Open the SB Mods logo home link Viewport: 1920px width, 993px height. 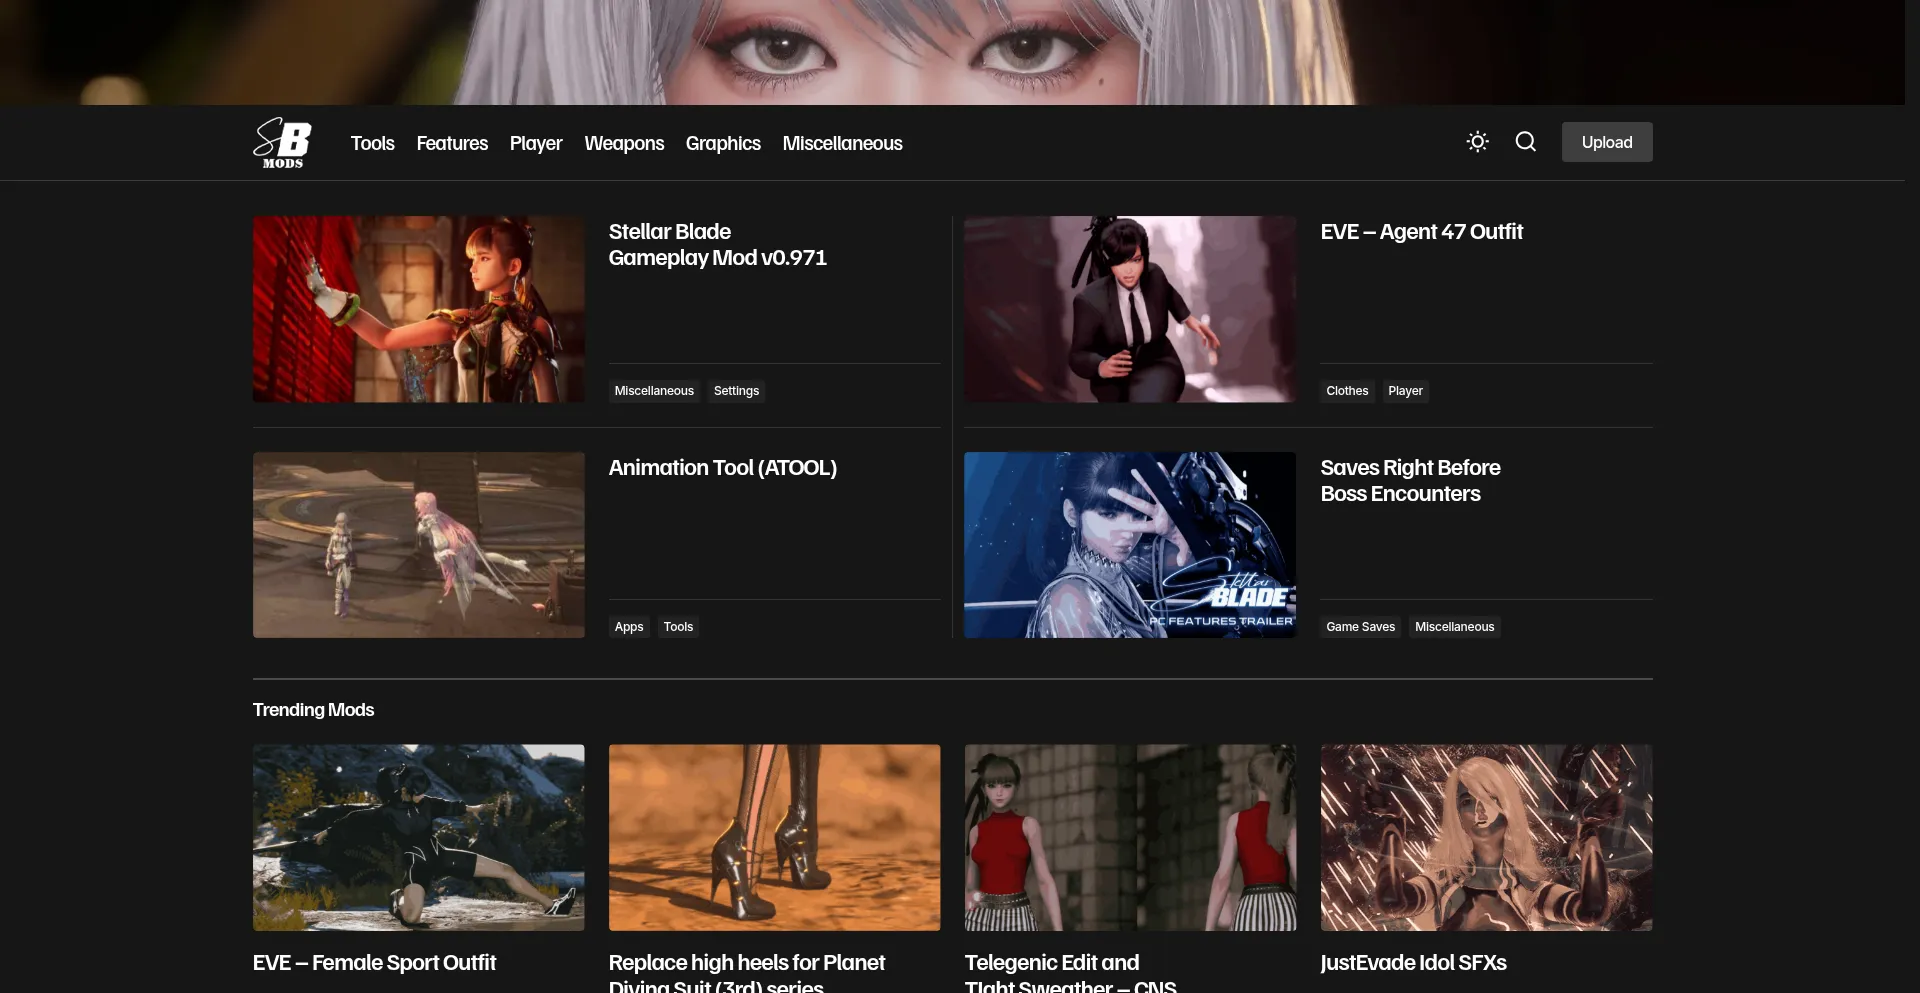pos(282,143)
